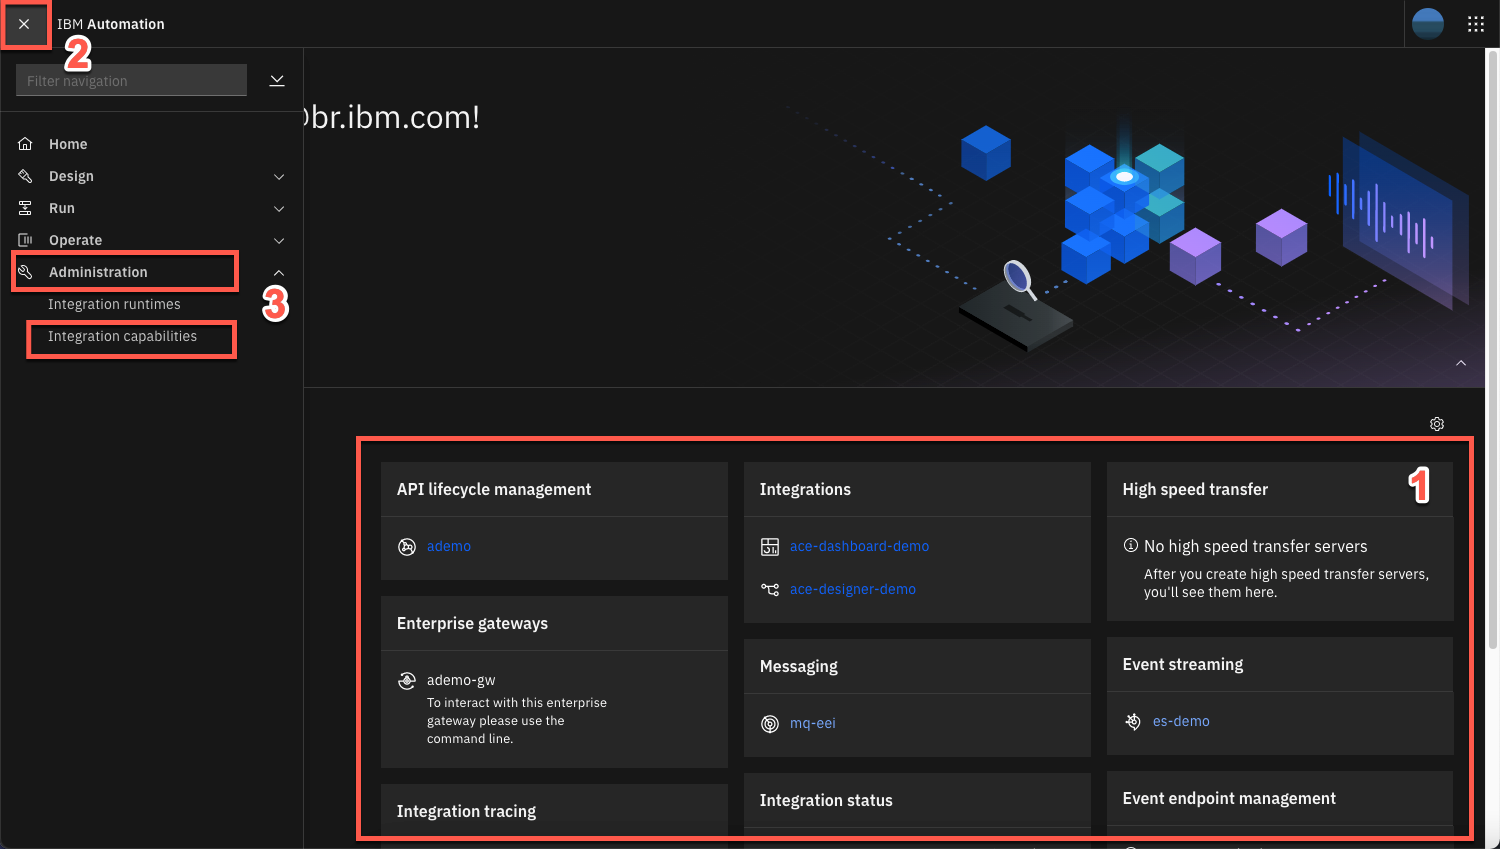Click the Integration tracing heading
This screenshot has height=849, width=1500.
466,811
